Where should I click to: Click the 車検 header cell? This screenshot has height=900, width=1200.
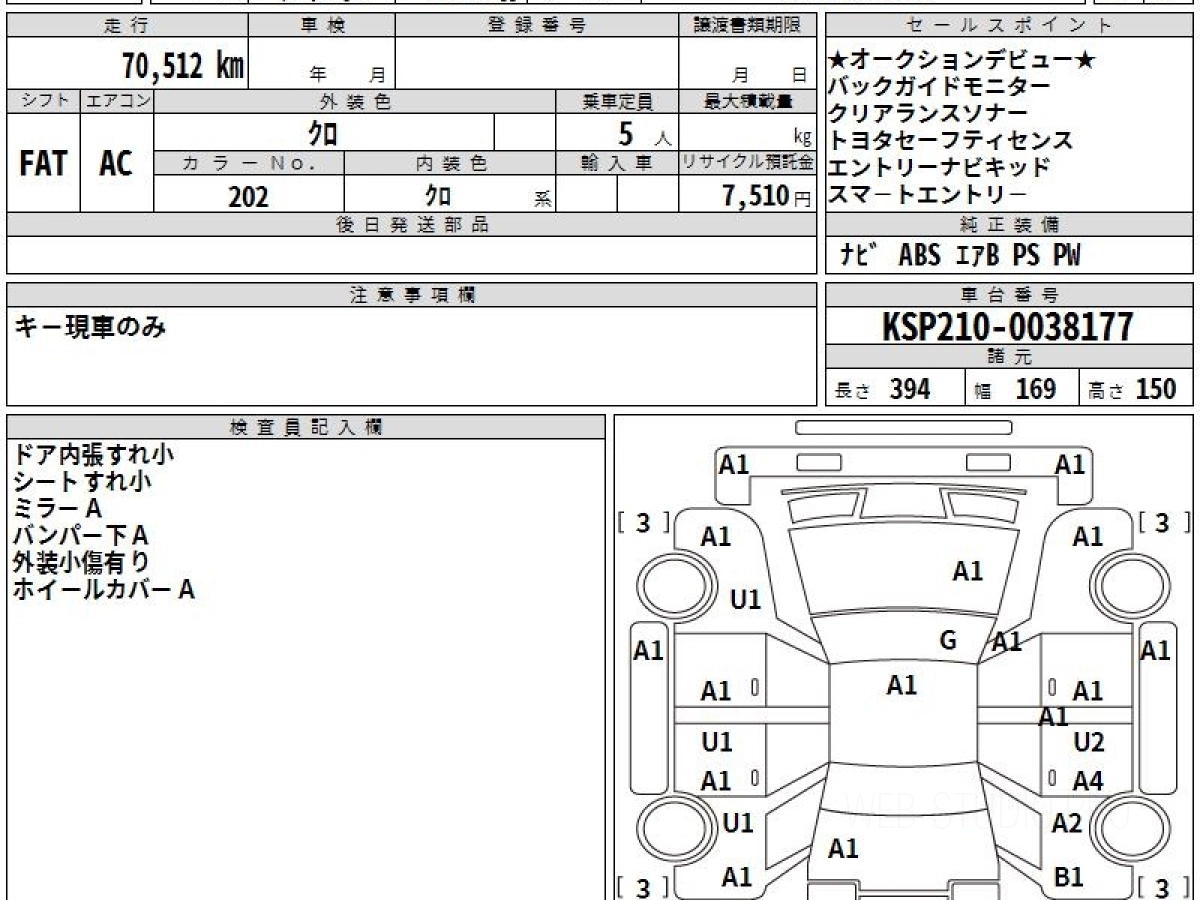(322, 26)
